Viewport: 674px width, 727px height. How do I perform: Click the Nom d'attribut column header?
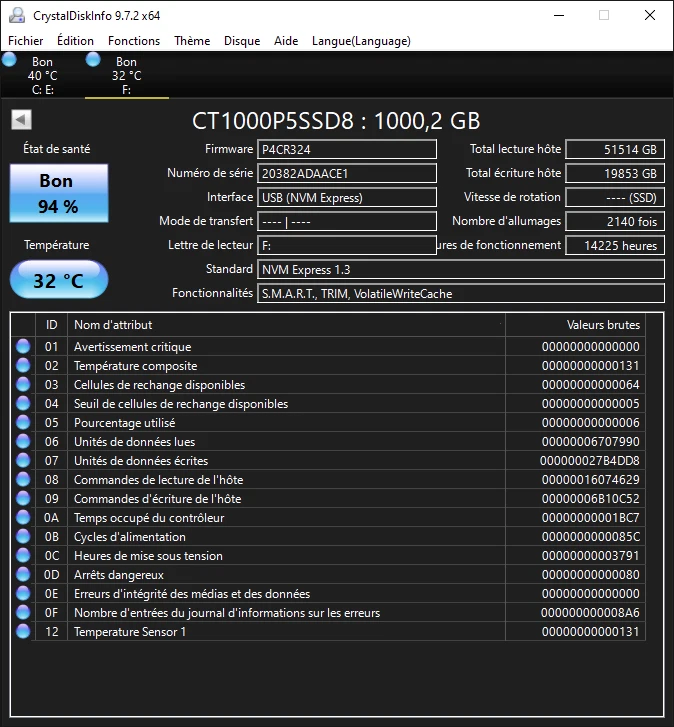point(286,325)
